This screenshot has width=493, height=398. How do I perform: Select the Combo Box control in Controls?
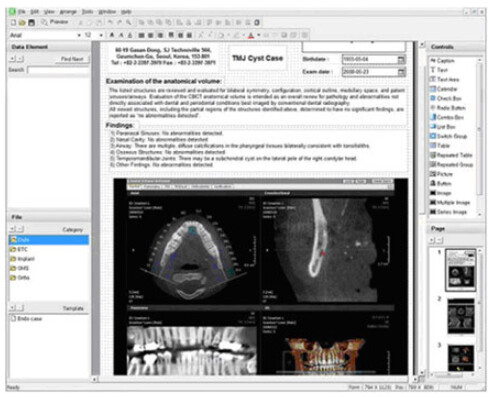[x=447, y=117]
